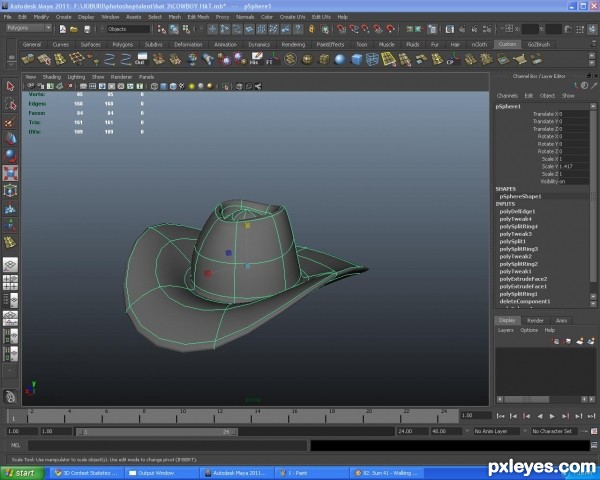Select the pSphereShape1 shape entry
Viewport: 600px width, 480px height.
pos(520,196)
